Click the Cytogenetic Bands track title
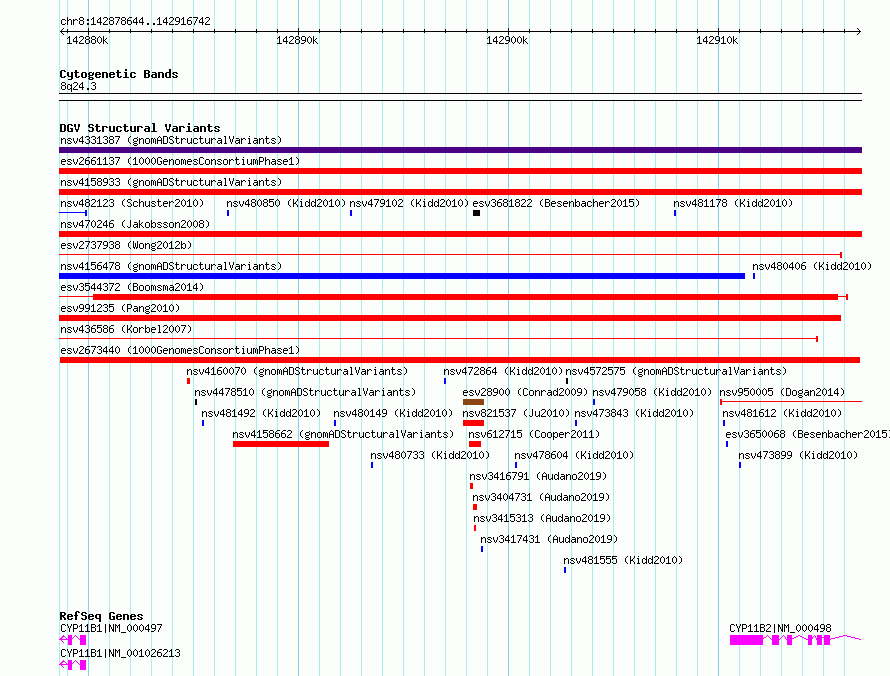Image resolution: width=890 pixels, height=676 pixels. pyautogui.click(x=119, y=74)
